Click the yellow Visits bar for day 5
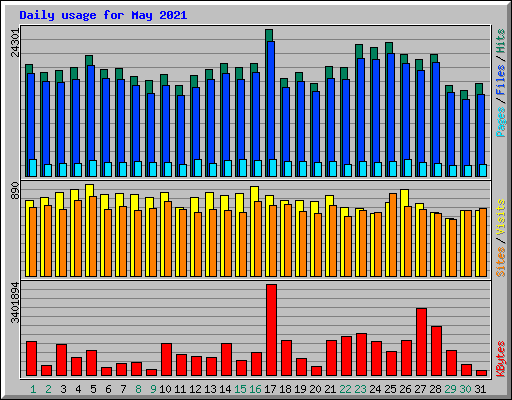 point(89,190)
